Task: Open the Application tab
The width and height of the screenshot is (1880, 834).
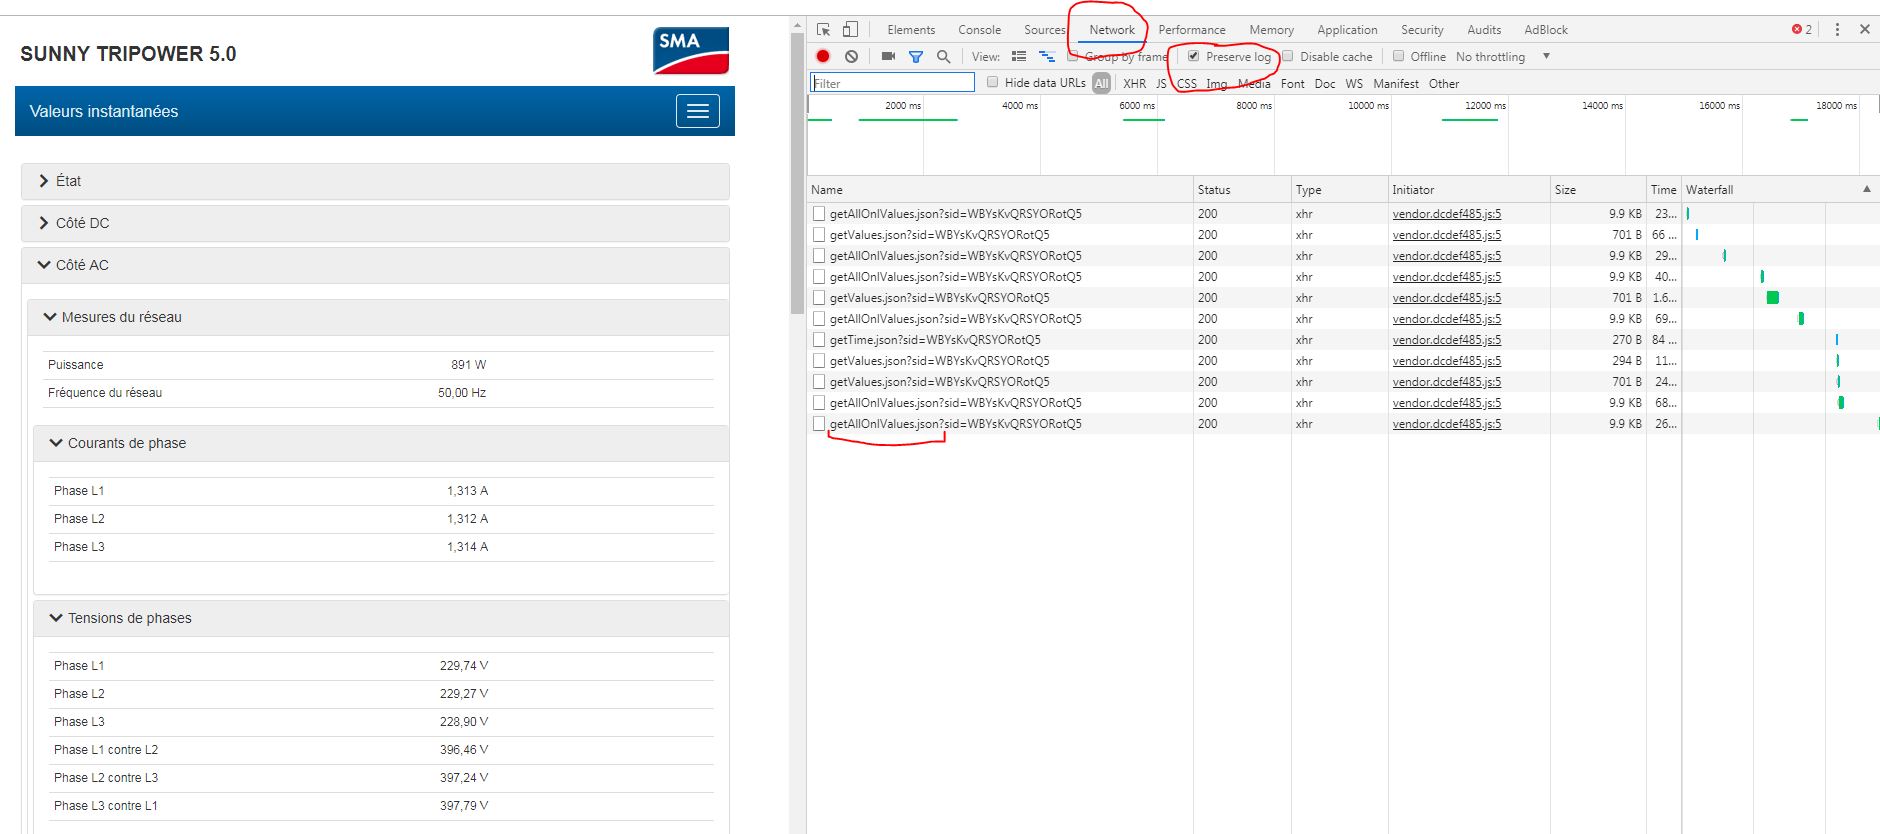Action: 1347,30
